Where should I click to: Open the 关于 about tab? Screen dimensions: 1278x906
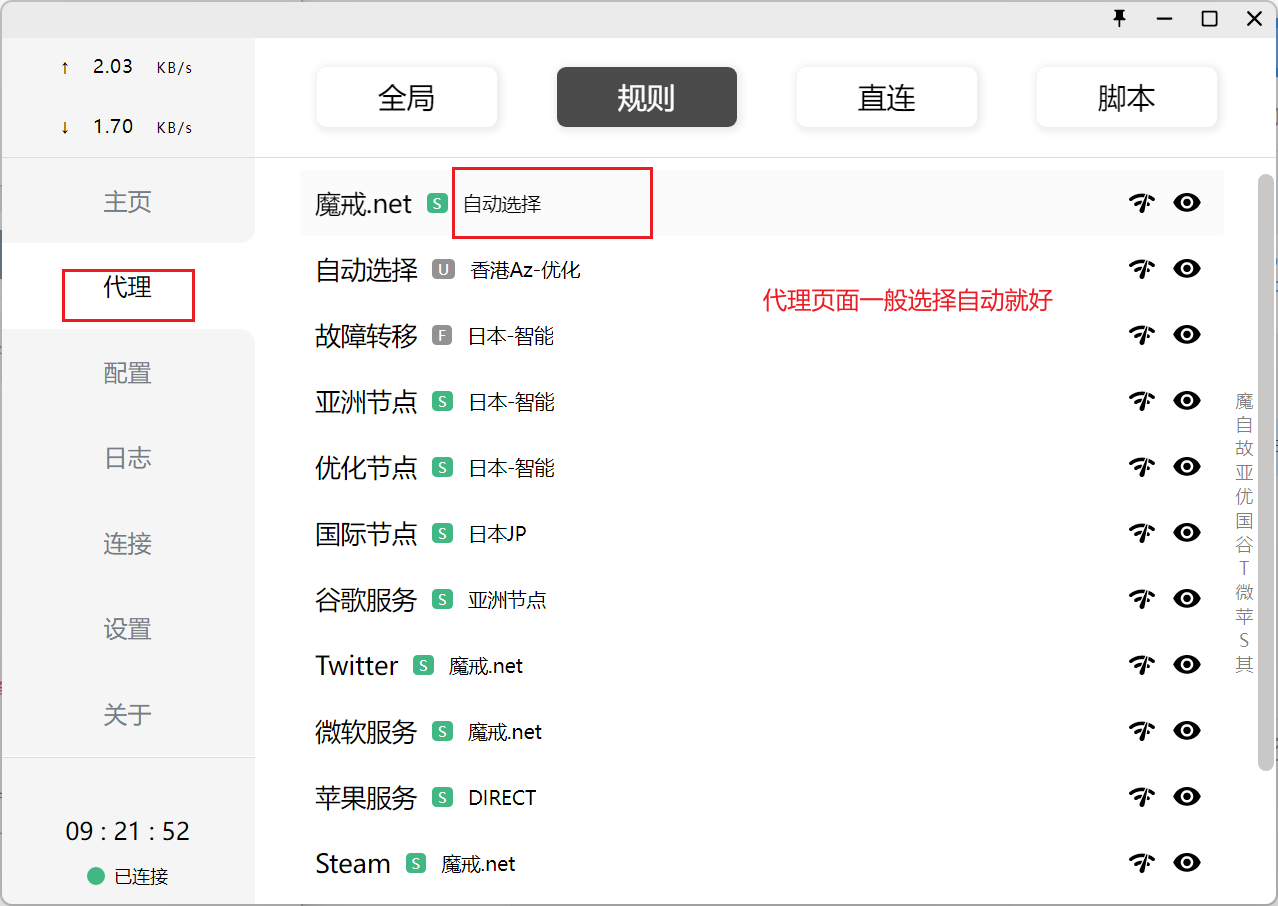pyautogui.click(x=128, y=715)
